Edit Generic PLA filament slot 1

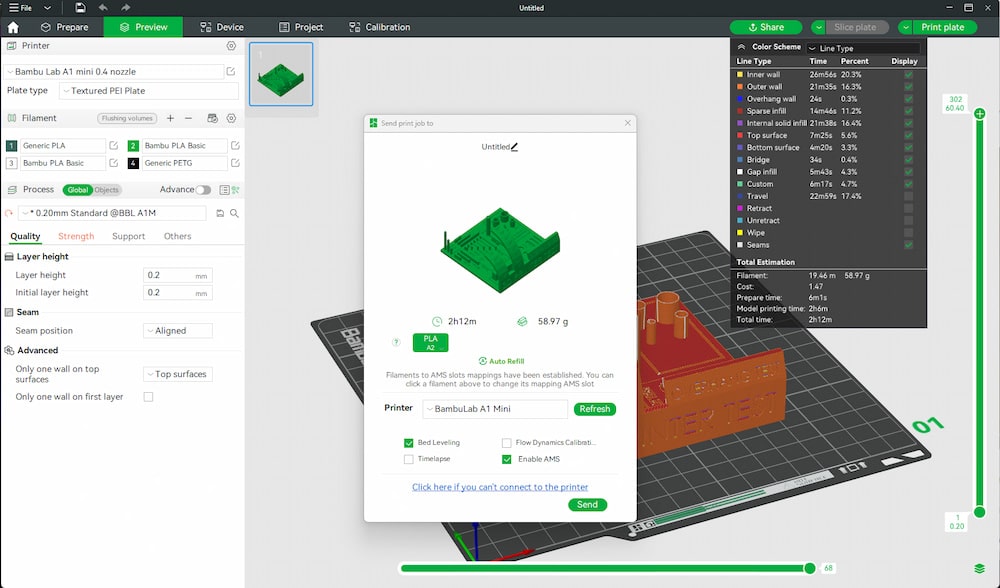tap(114, 145)
